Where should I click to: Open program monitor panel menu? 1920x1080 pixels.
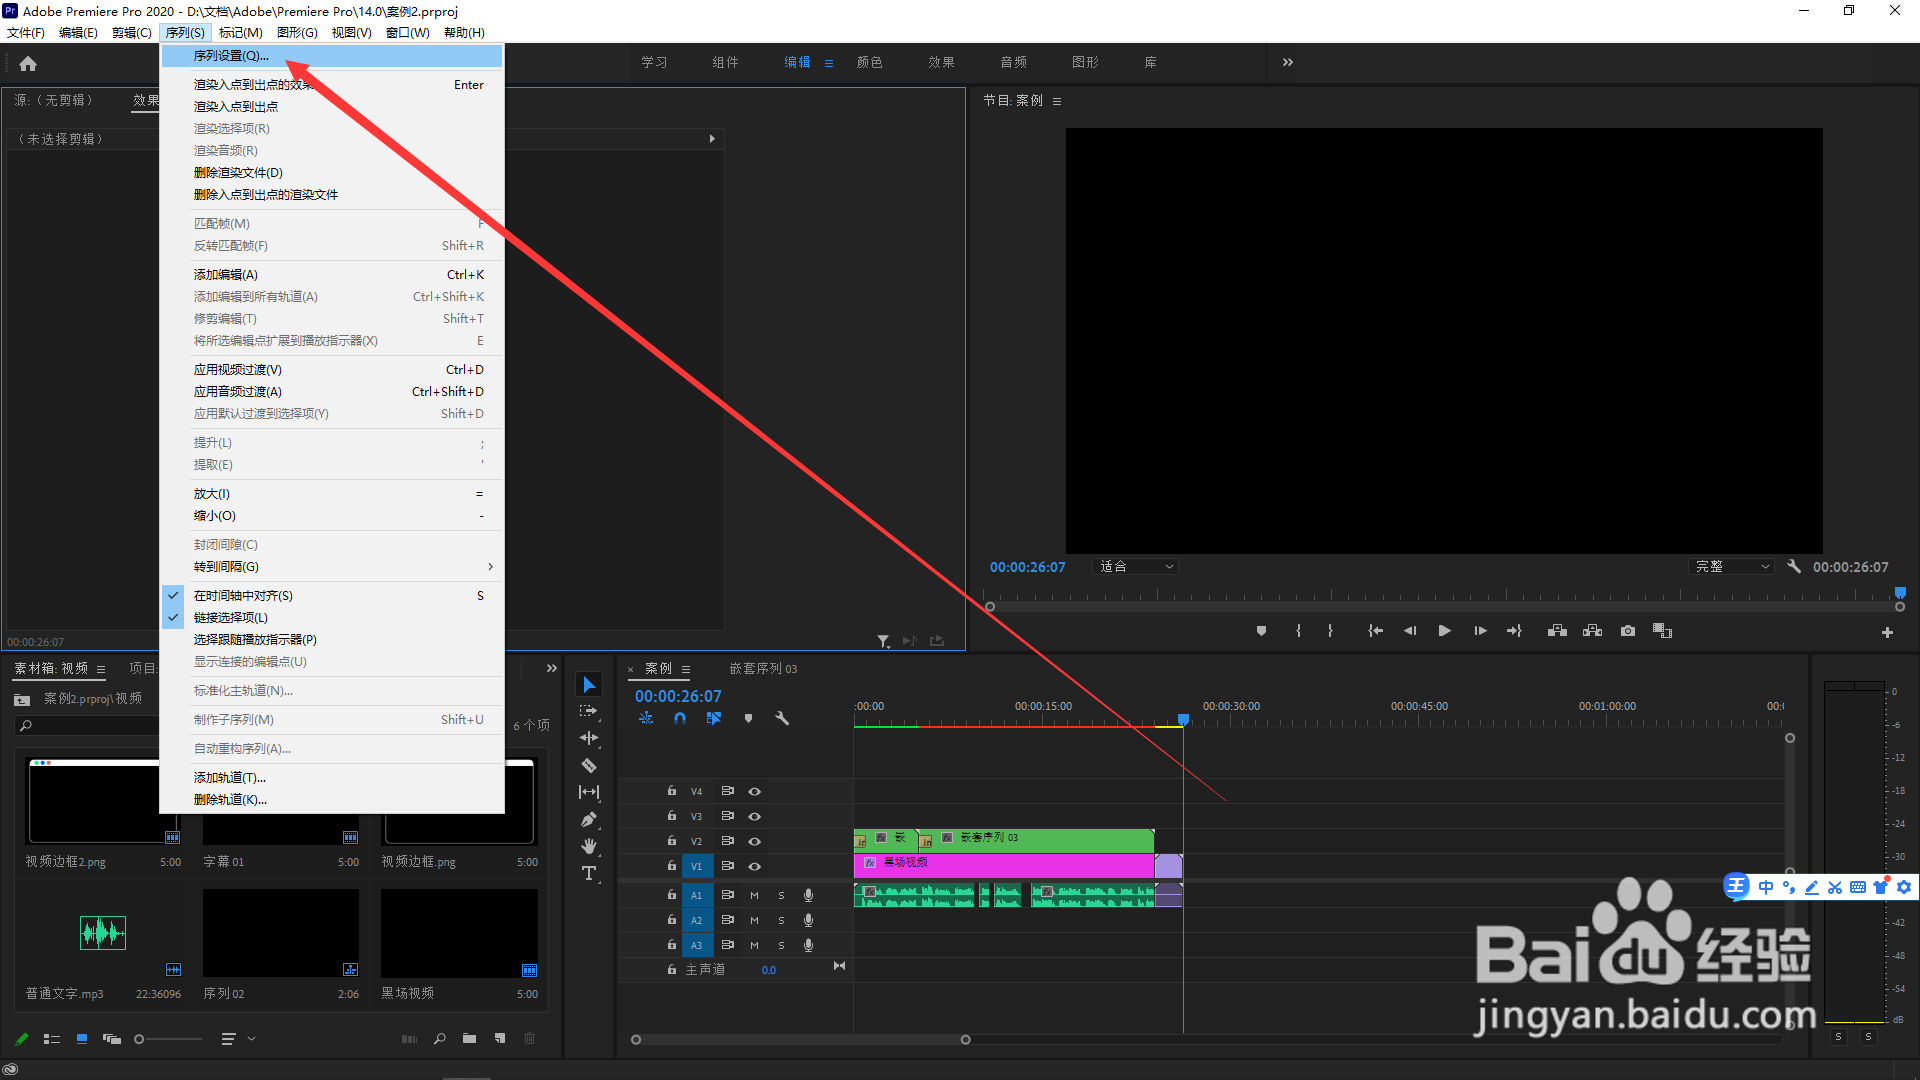click(x=1057, y=101)
